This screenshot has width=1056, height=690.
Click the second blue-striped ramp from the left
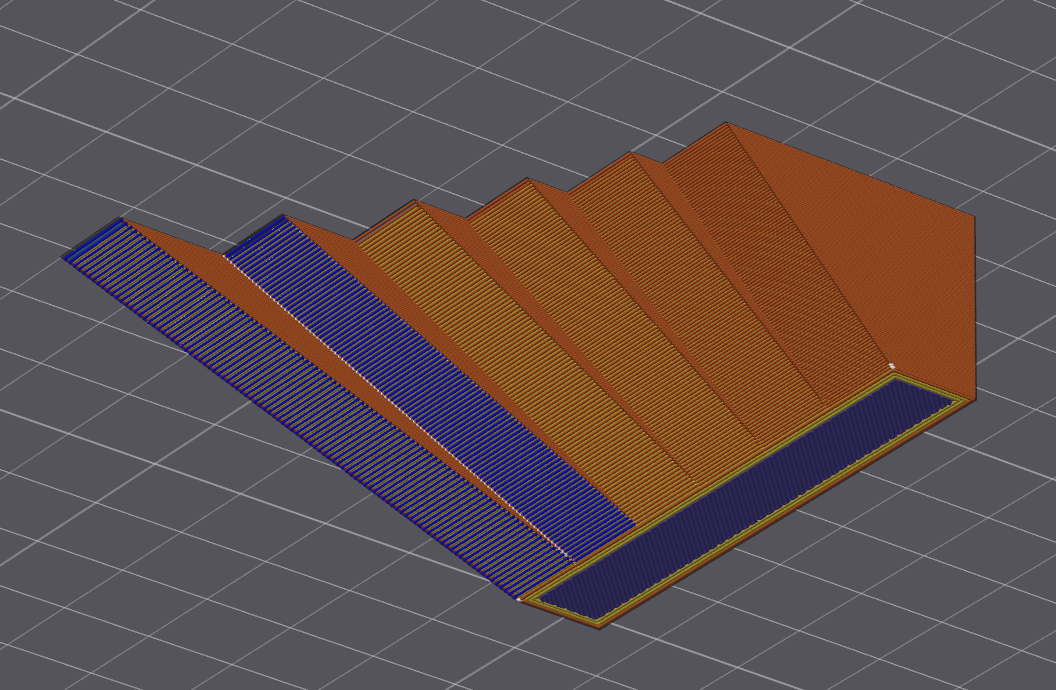[431, 387]
